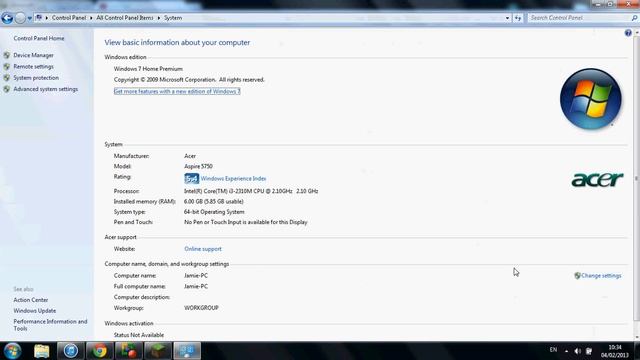Click shield icon beside System protection
This screenshot has width=640, height=360.
click(7, 78)
